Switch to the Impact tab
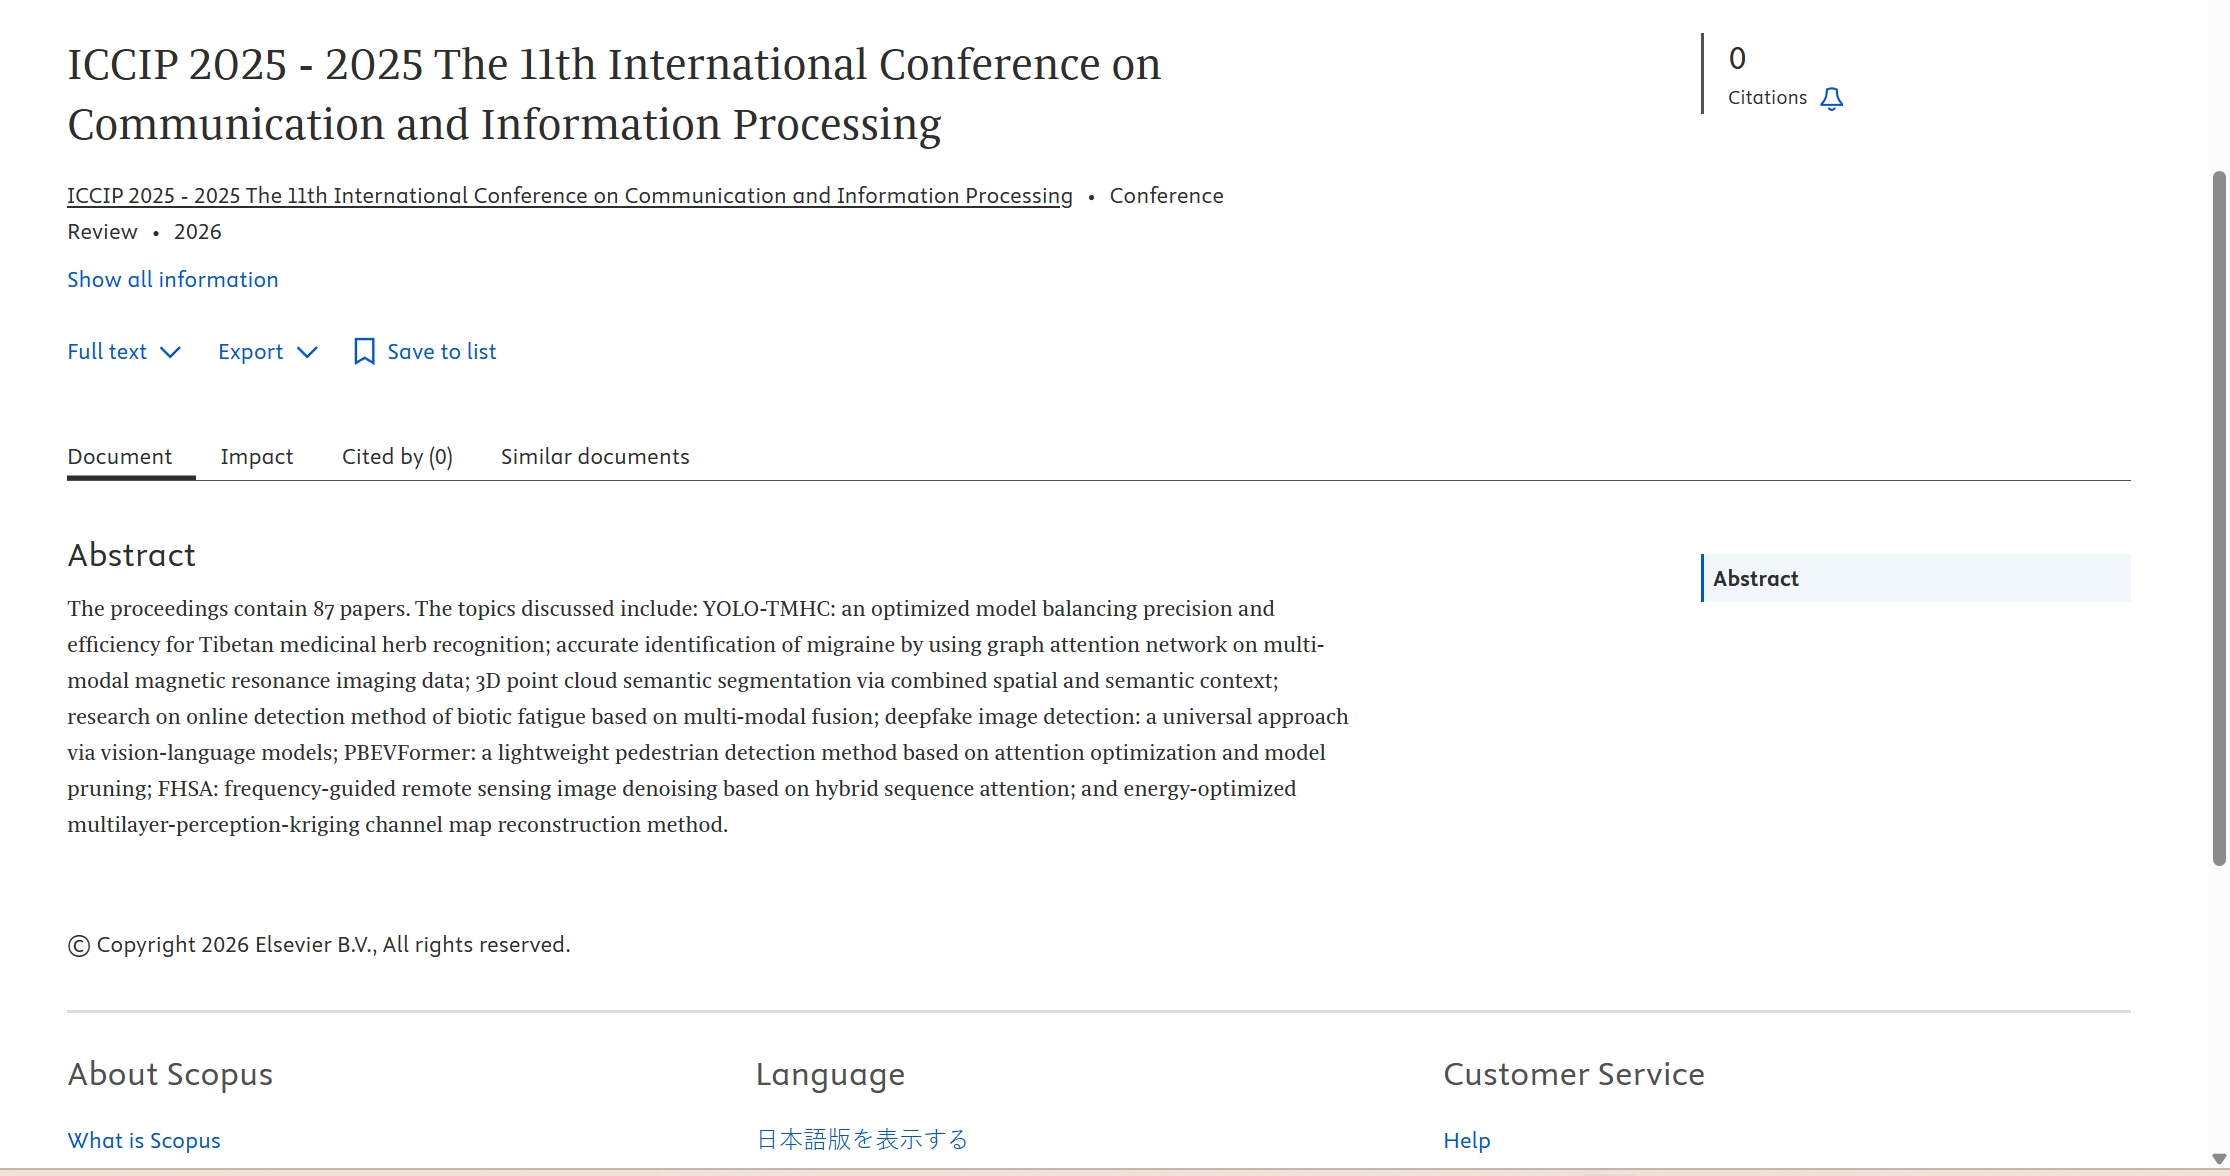2230x1176 pixels. coord(256,457)
